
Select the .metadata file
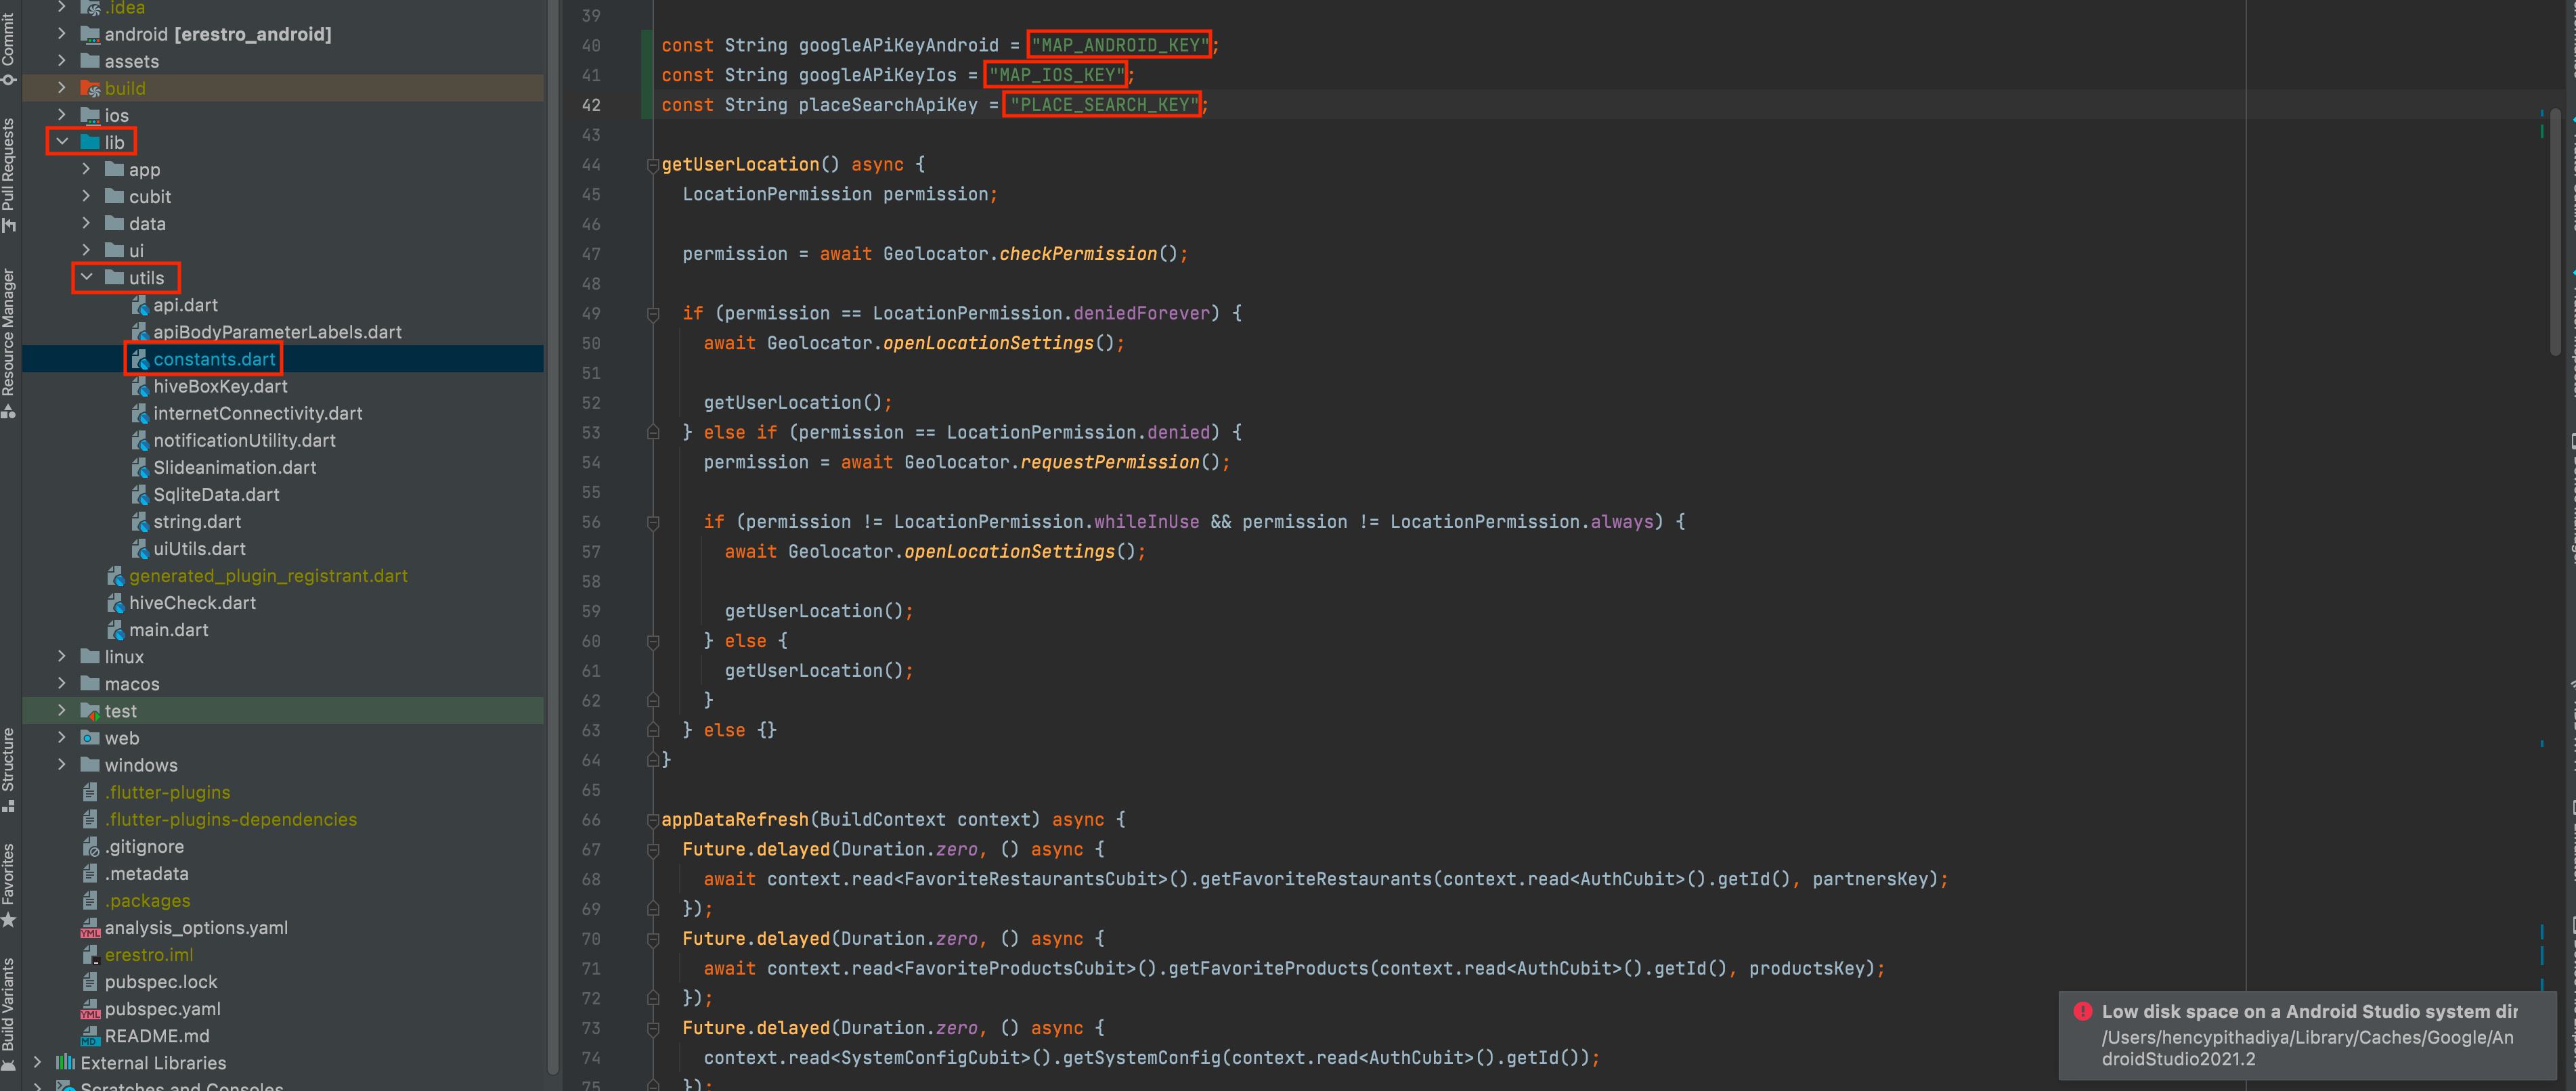[x=147, y=873]
